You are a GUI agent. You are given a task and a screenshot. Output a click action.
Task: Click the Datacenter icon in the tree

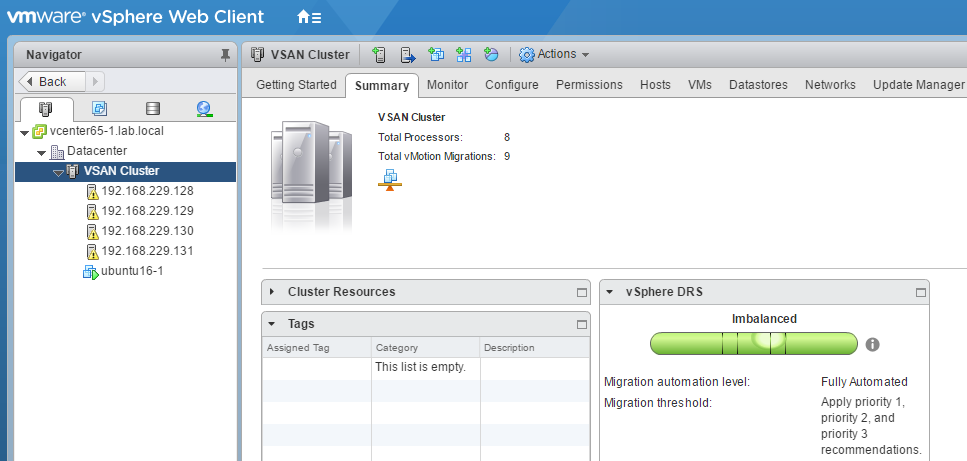57,152
